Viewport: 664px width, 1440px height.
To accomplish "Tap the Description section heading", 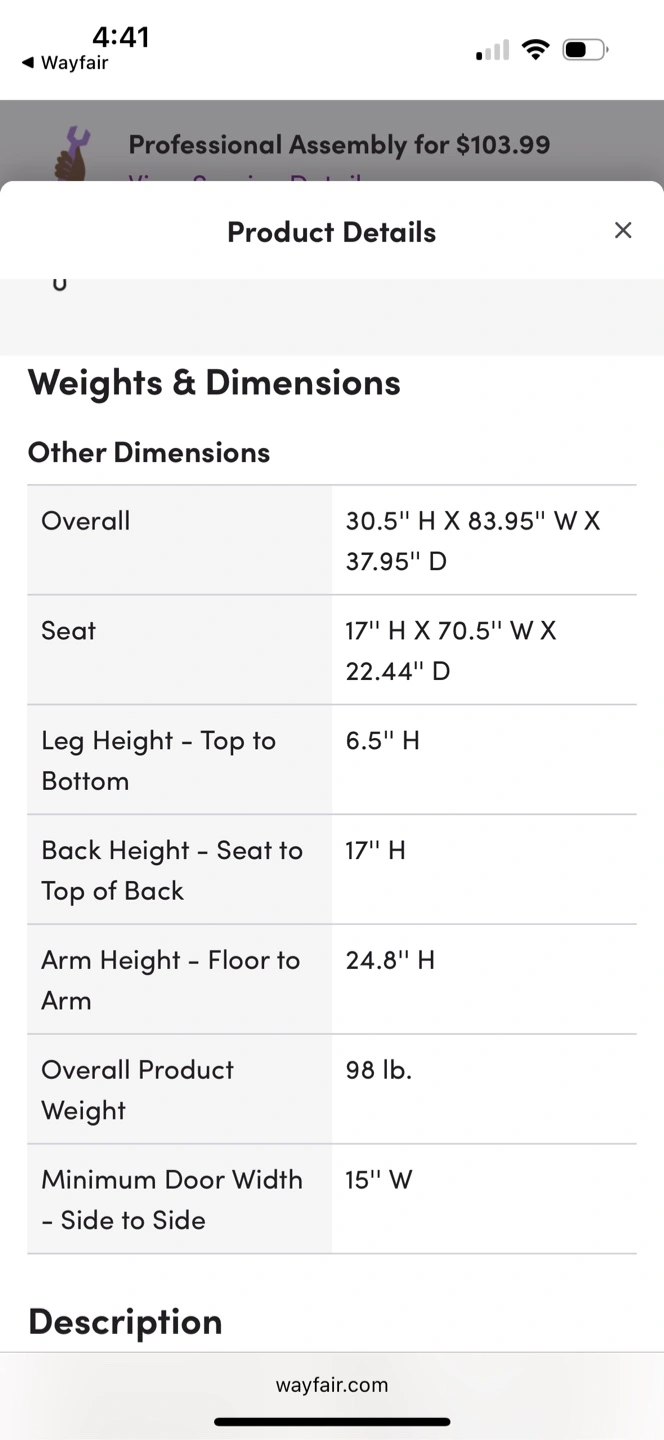I will pyautogui.click(x=125, y=1322).
